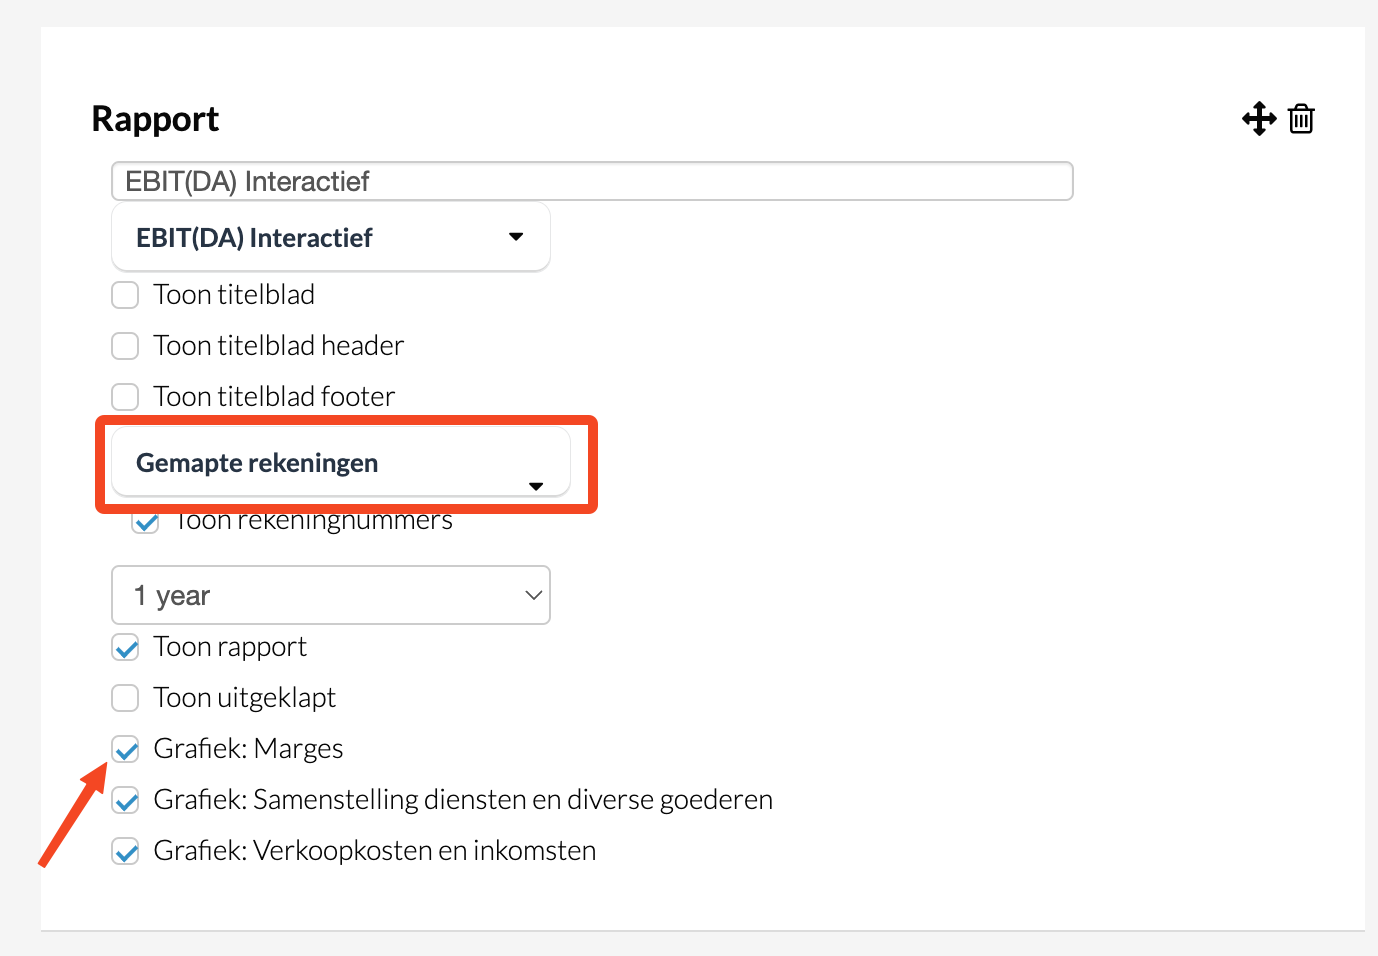Open the 1 year period selector
Image resolution: width=1378 pixels, height=956 pixels.
[330, 596]
